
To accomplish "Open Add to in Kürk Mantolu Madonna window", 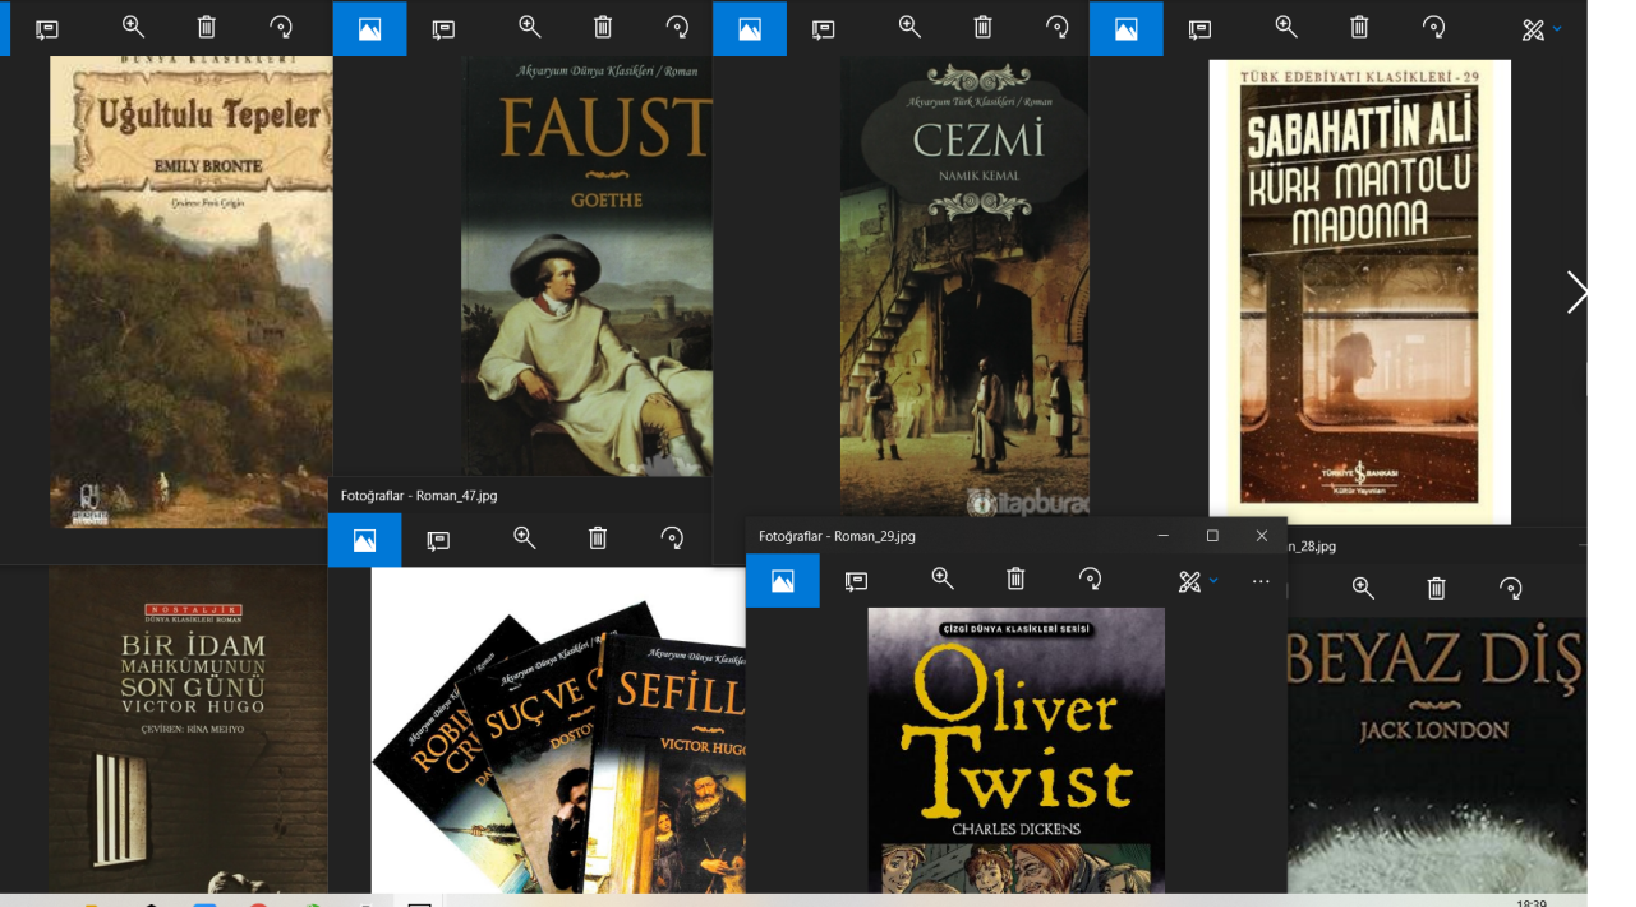I will pos(1200,30).
